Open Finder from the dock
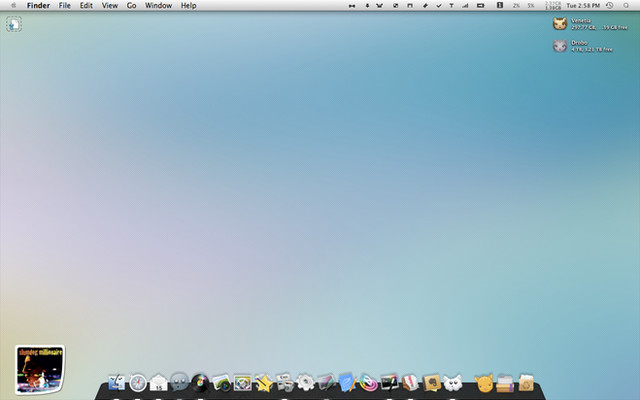The height and width of the screenshot is (400, 640). 116,383
